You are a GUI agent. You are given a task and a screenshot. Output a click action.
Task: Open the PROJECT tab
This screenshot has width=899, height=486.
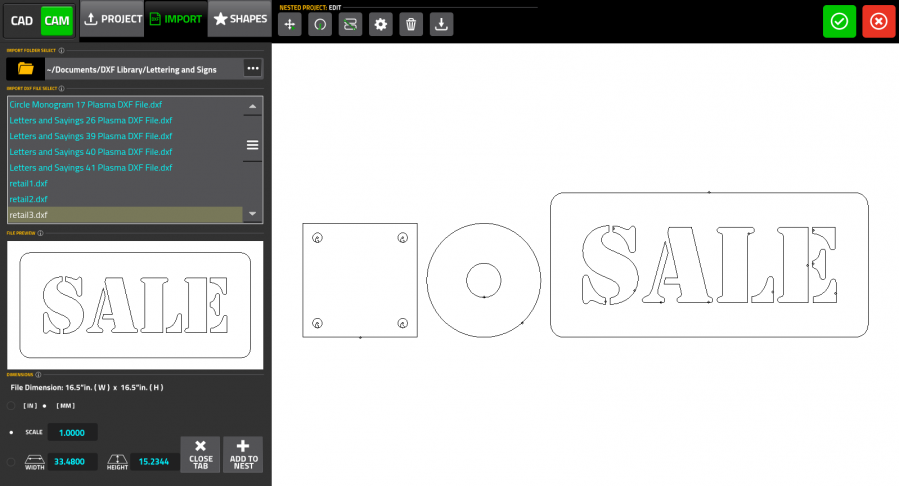point(112,19)
